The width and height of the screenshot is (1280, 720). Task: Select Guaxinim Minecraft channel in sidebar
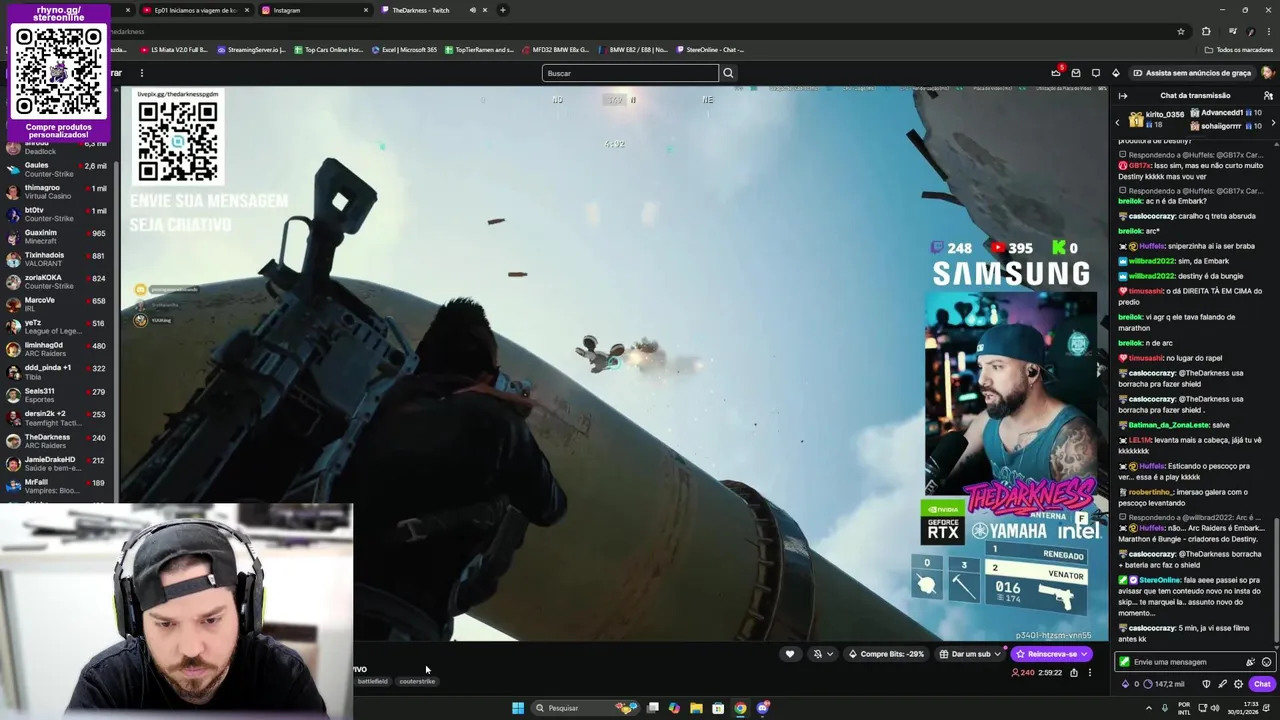(58, 237)
